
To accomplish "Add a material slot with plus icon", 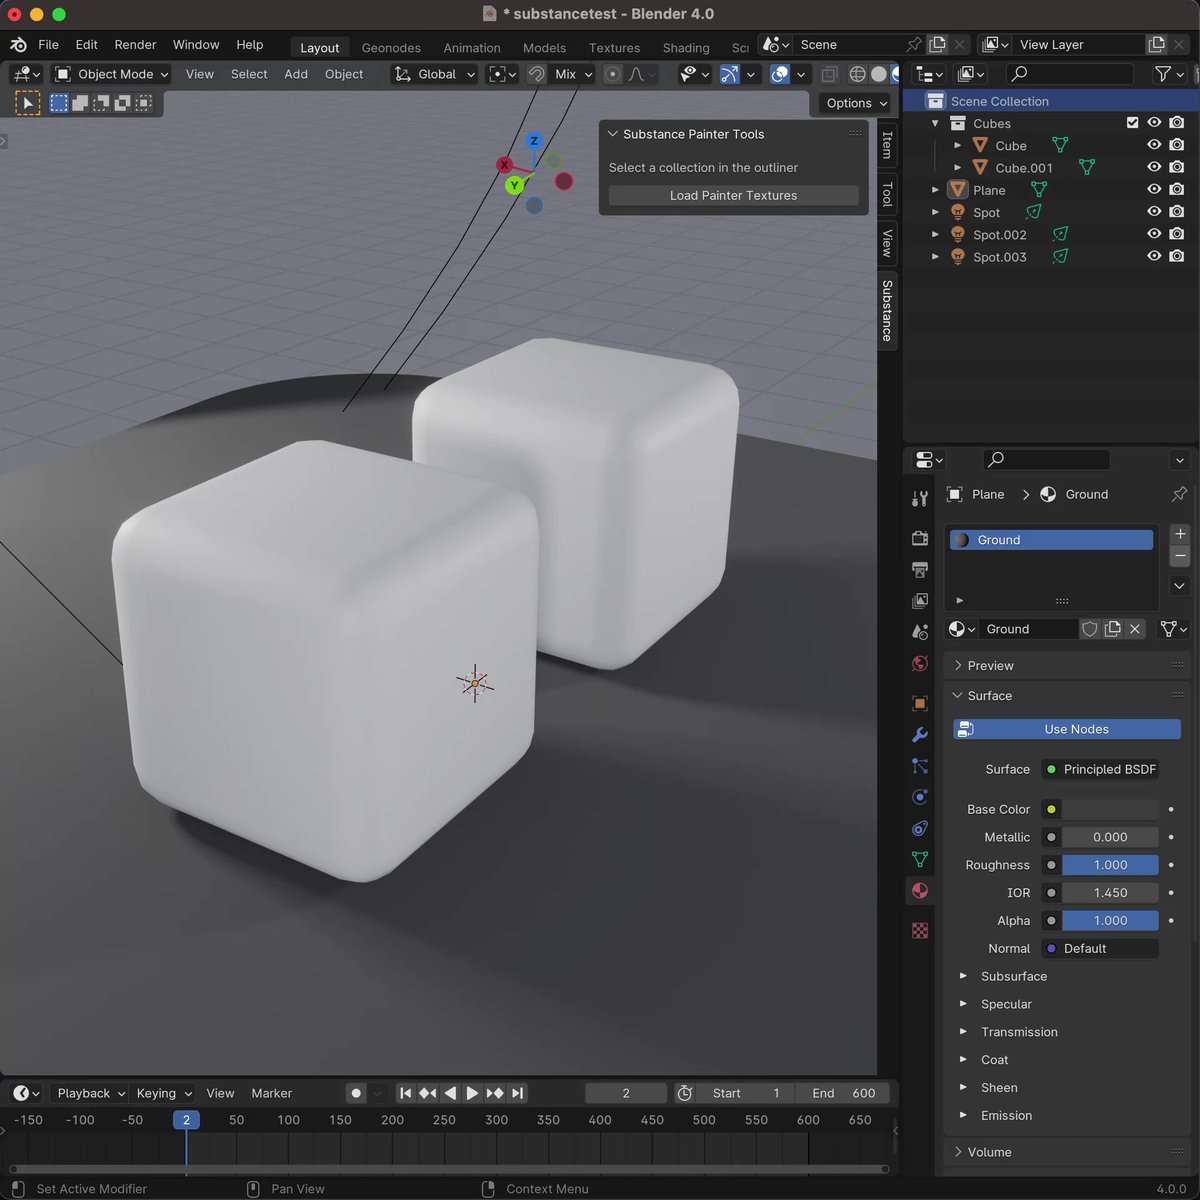I will 1180,534.
